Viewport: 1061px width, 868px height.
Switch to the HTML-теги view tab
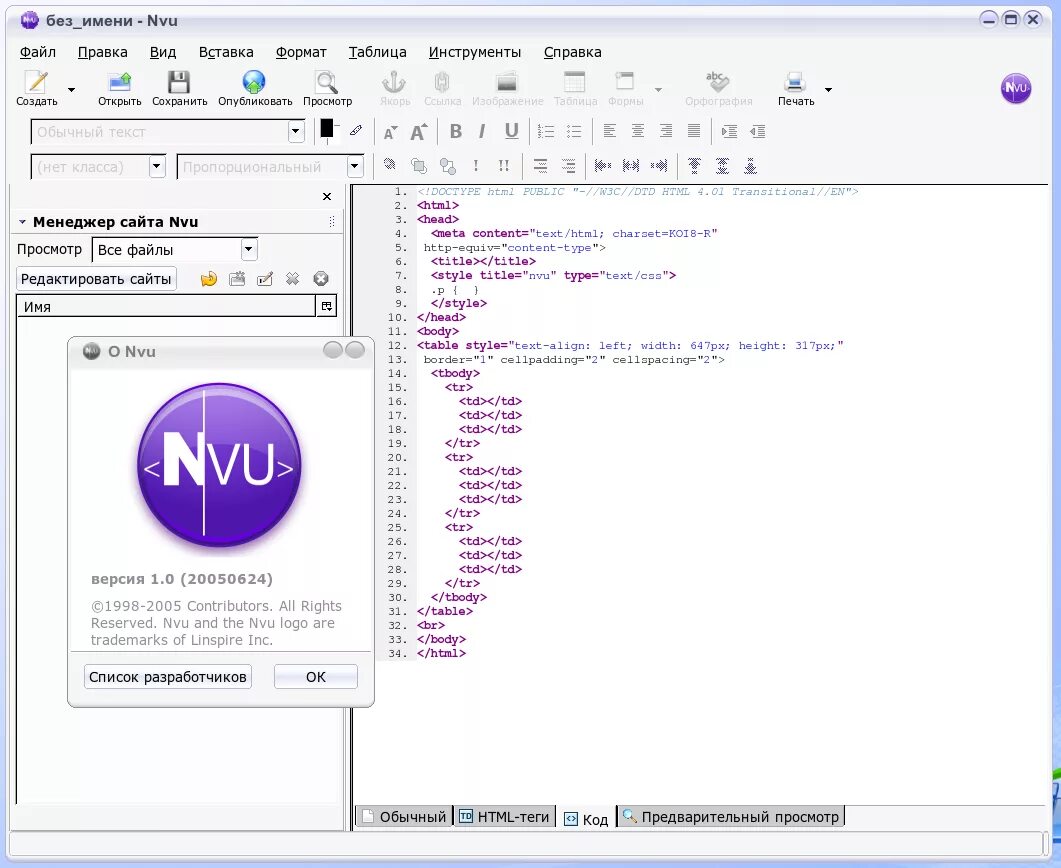click(504, 817)
